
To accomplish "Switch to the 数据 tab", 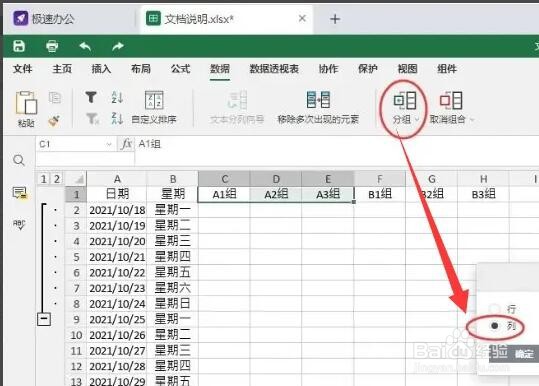I will (220, 69).
